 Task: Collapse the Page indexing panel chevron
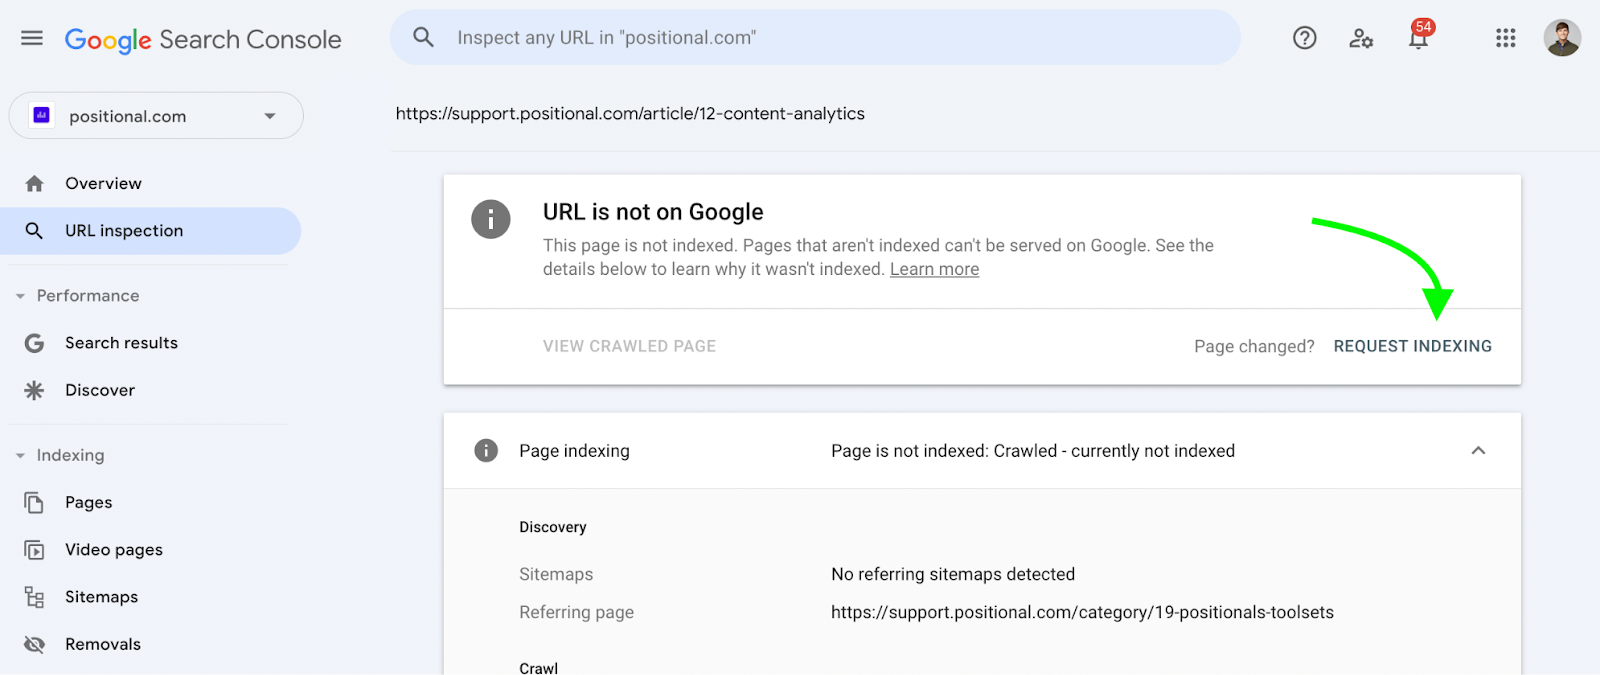[1478, 451]
